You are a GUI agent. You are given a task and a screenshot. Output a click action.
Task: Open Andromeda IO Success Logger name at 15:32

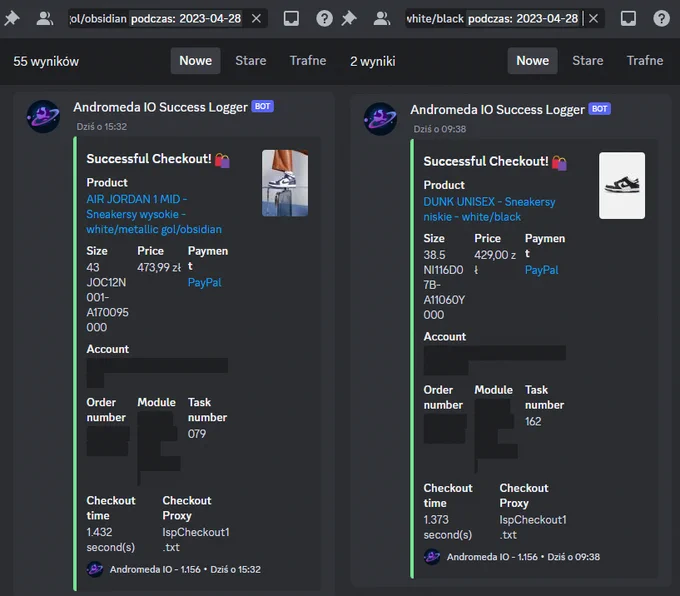[160, 107]
